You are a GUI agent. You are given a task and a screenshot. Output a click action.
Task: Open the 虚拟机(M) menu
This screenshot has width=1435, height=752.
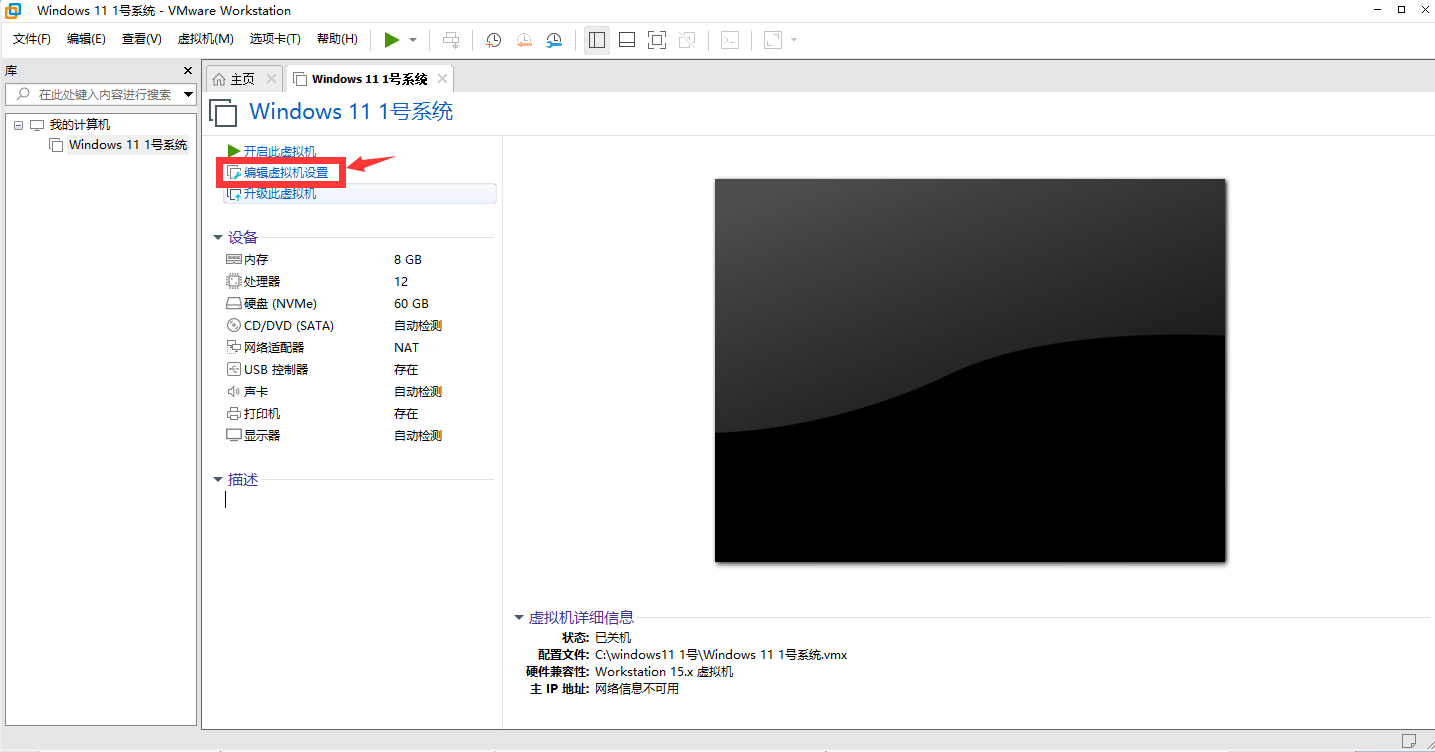click(x=205, y=39)
